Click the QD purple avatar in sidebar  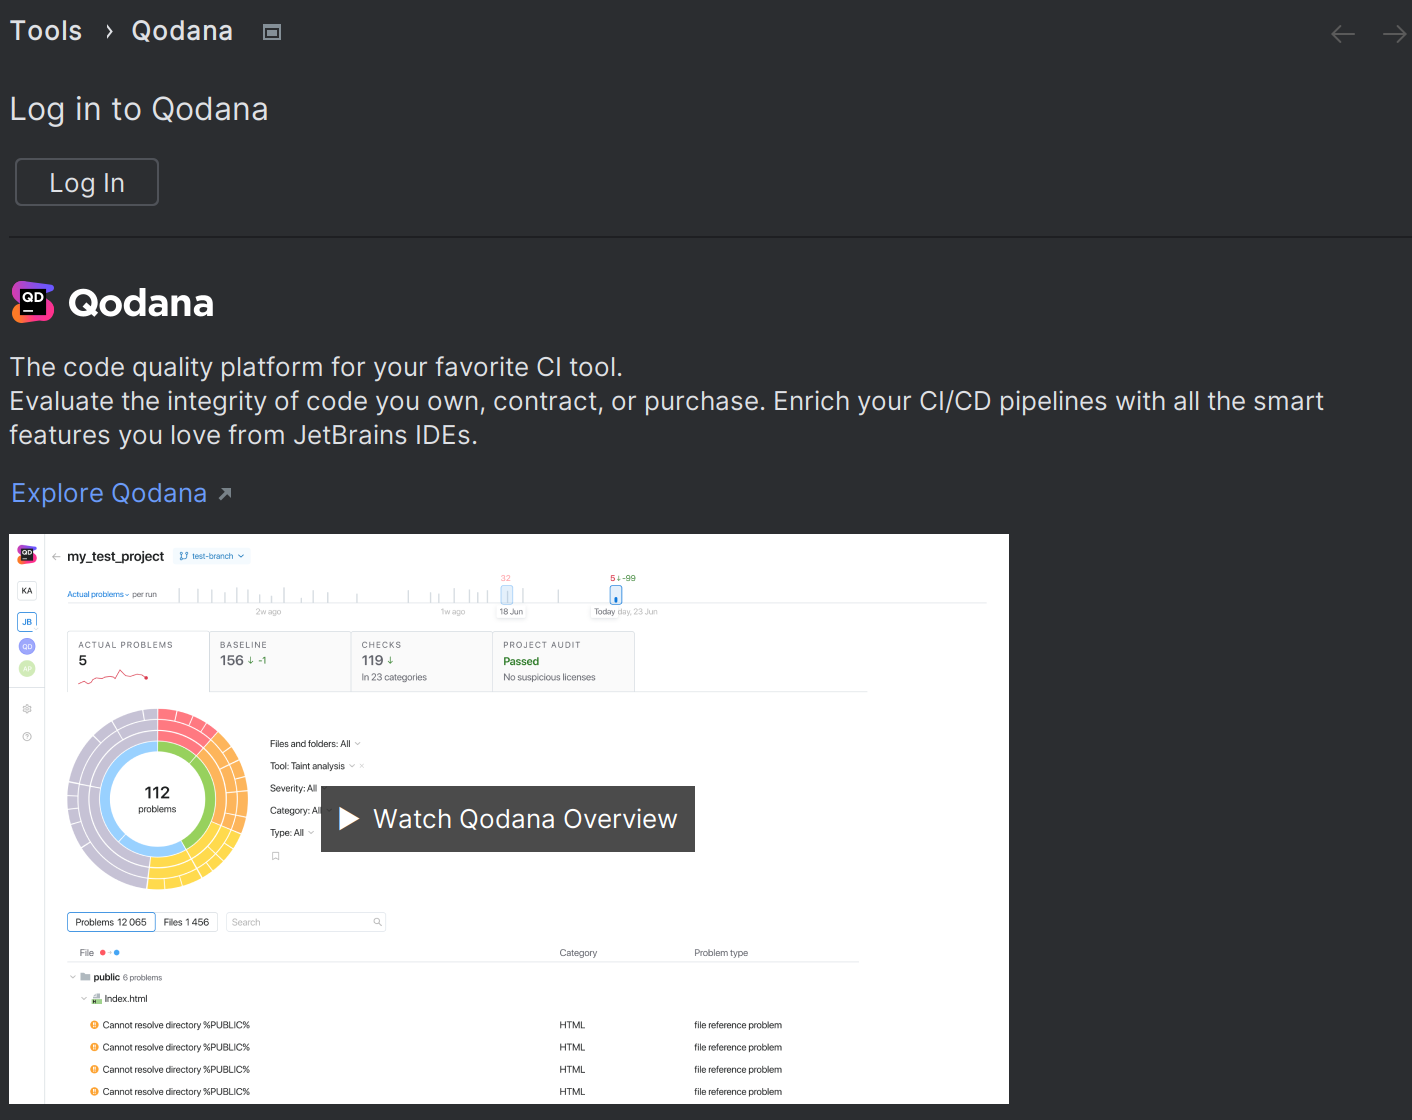(x=27, y=646)
